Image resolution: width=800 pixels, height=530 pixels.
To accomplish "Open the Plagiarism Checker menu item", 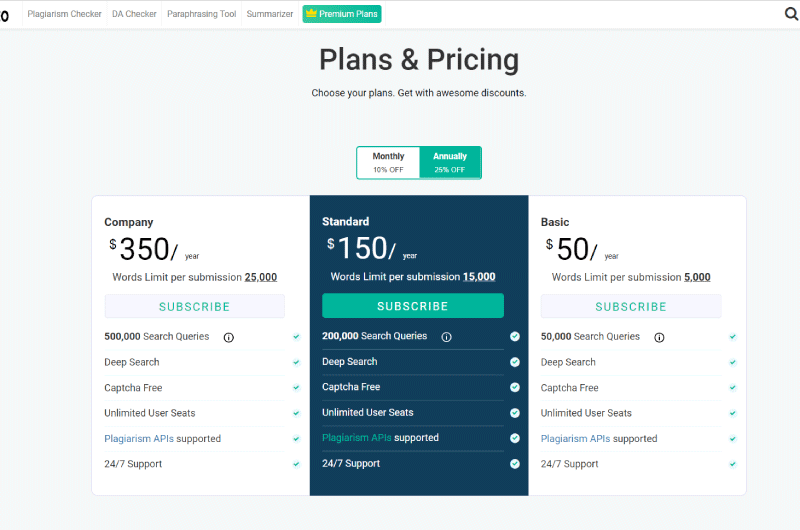I will click(x=64, y=14).
